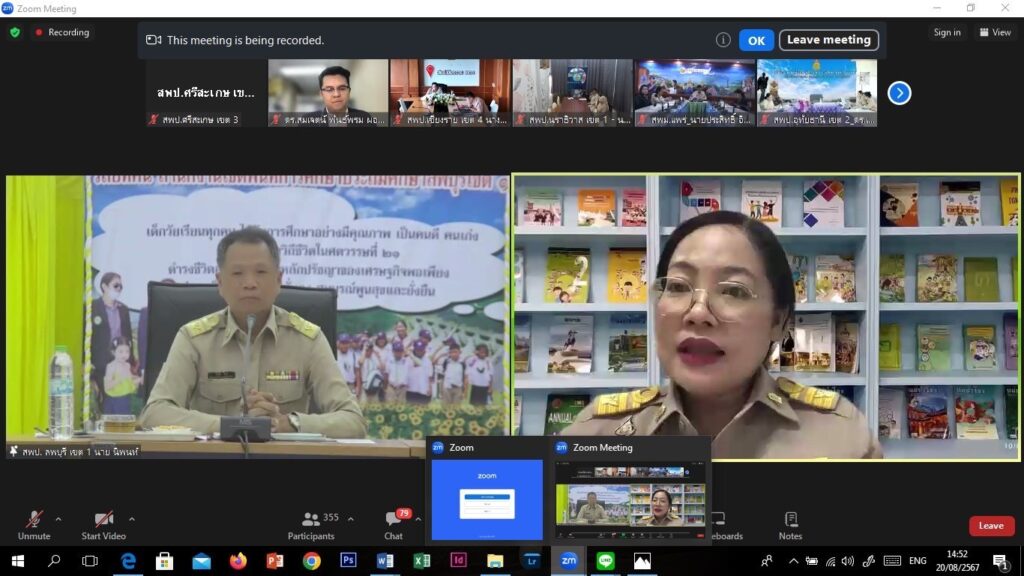This screenshot has height=576, width=1024.
Task: Open the Notes panel
Action: click(790, 524)
